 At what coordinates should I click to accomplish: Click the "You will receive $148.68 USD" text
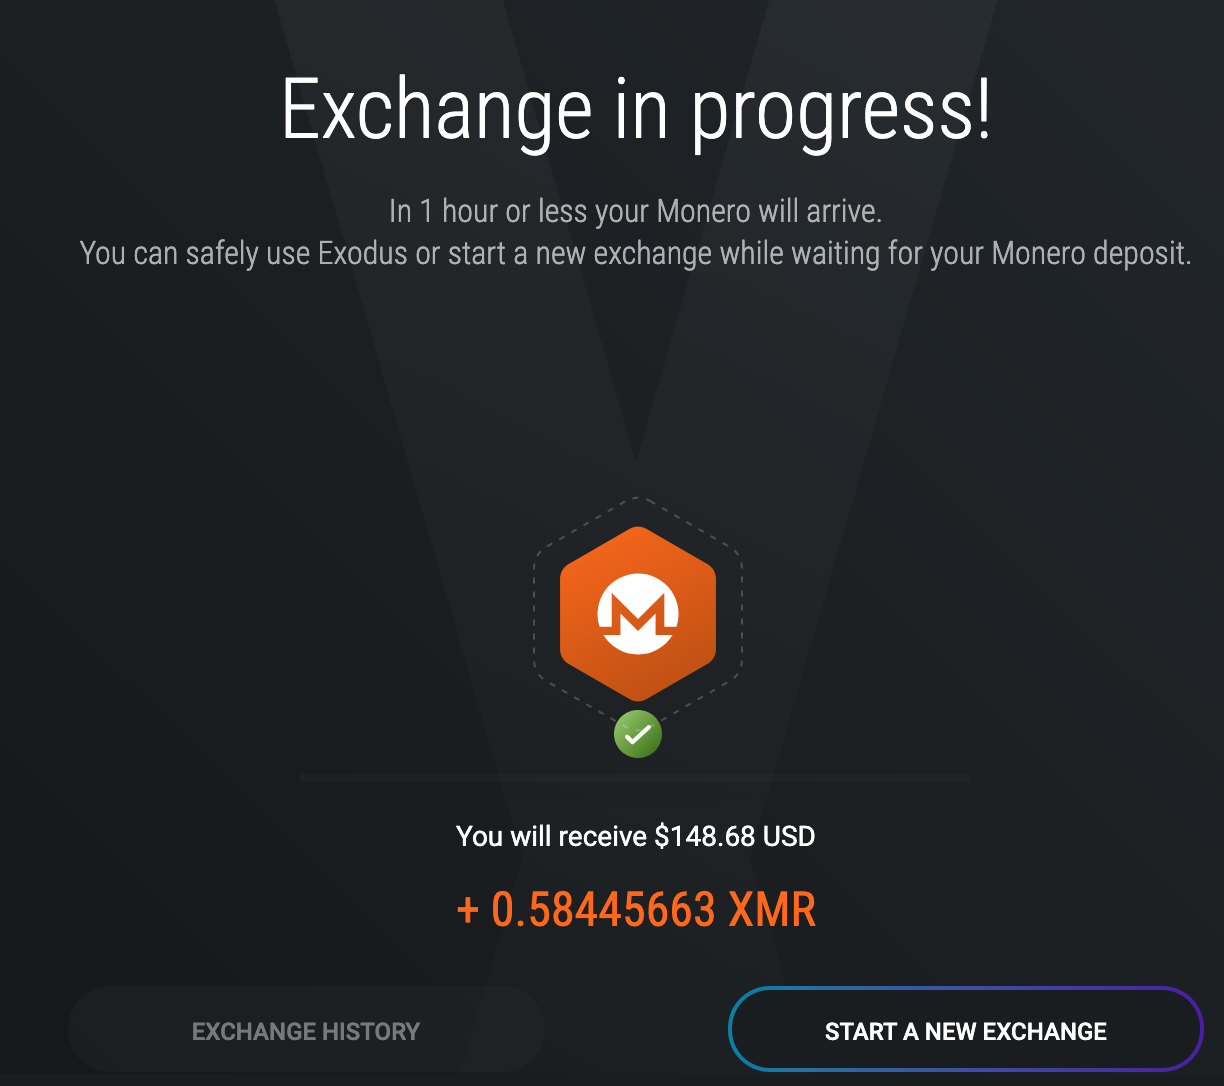636,836
